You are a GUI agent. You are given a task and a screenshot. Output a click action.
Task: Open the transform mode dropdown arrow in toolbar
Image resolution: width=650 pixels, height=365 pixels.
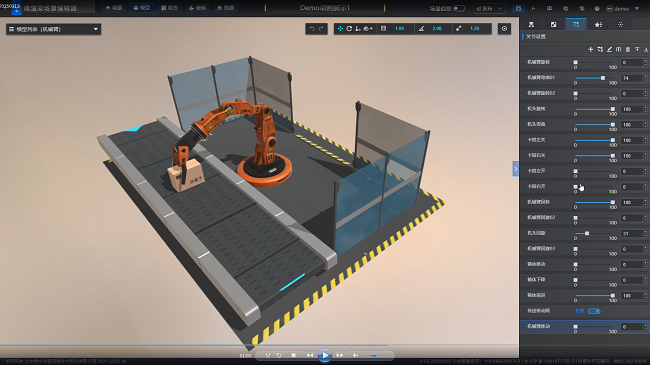click(371, 29)
